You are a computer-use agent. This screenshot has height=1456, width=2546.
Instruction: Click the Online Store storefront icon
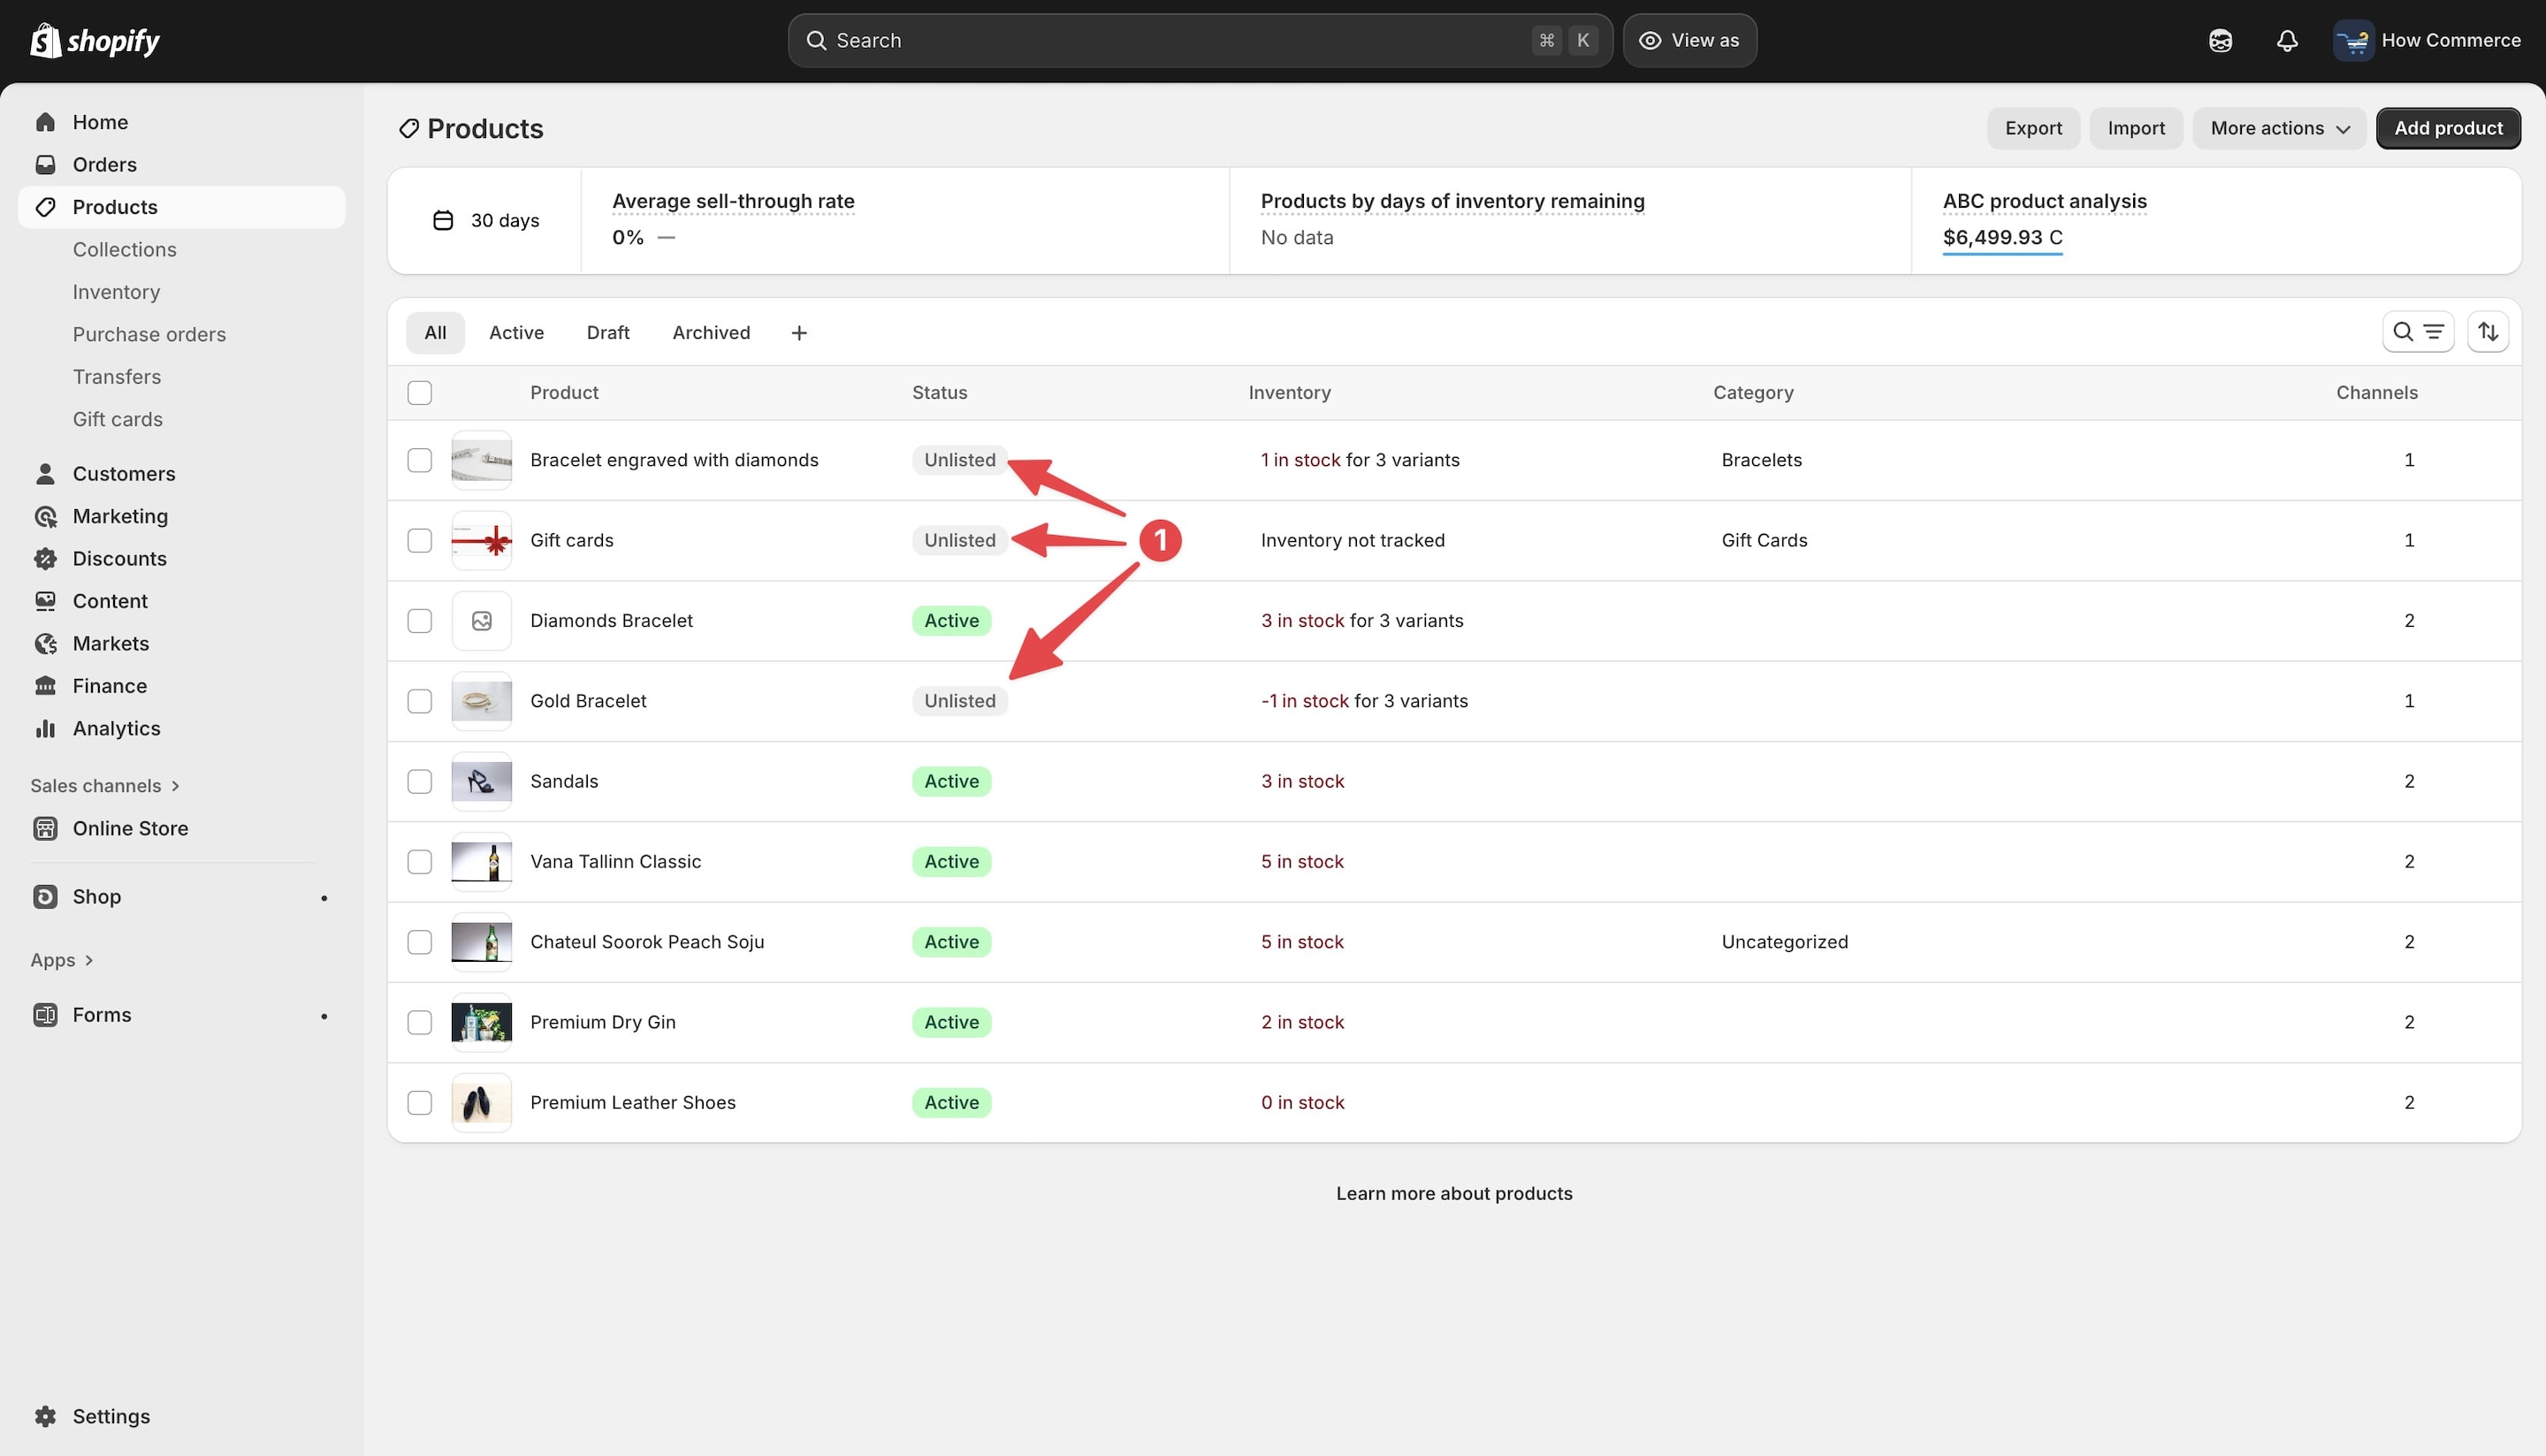45,829
